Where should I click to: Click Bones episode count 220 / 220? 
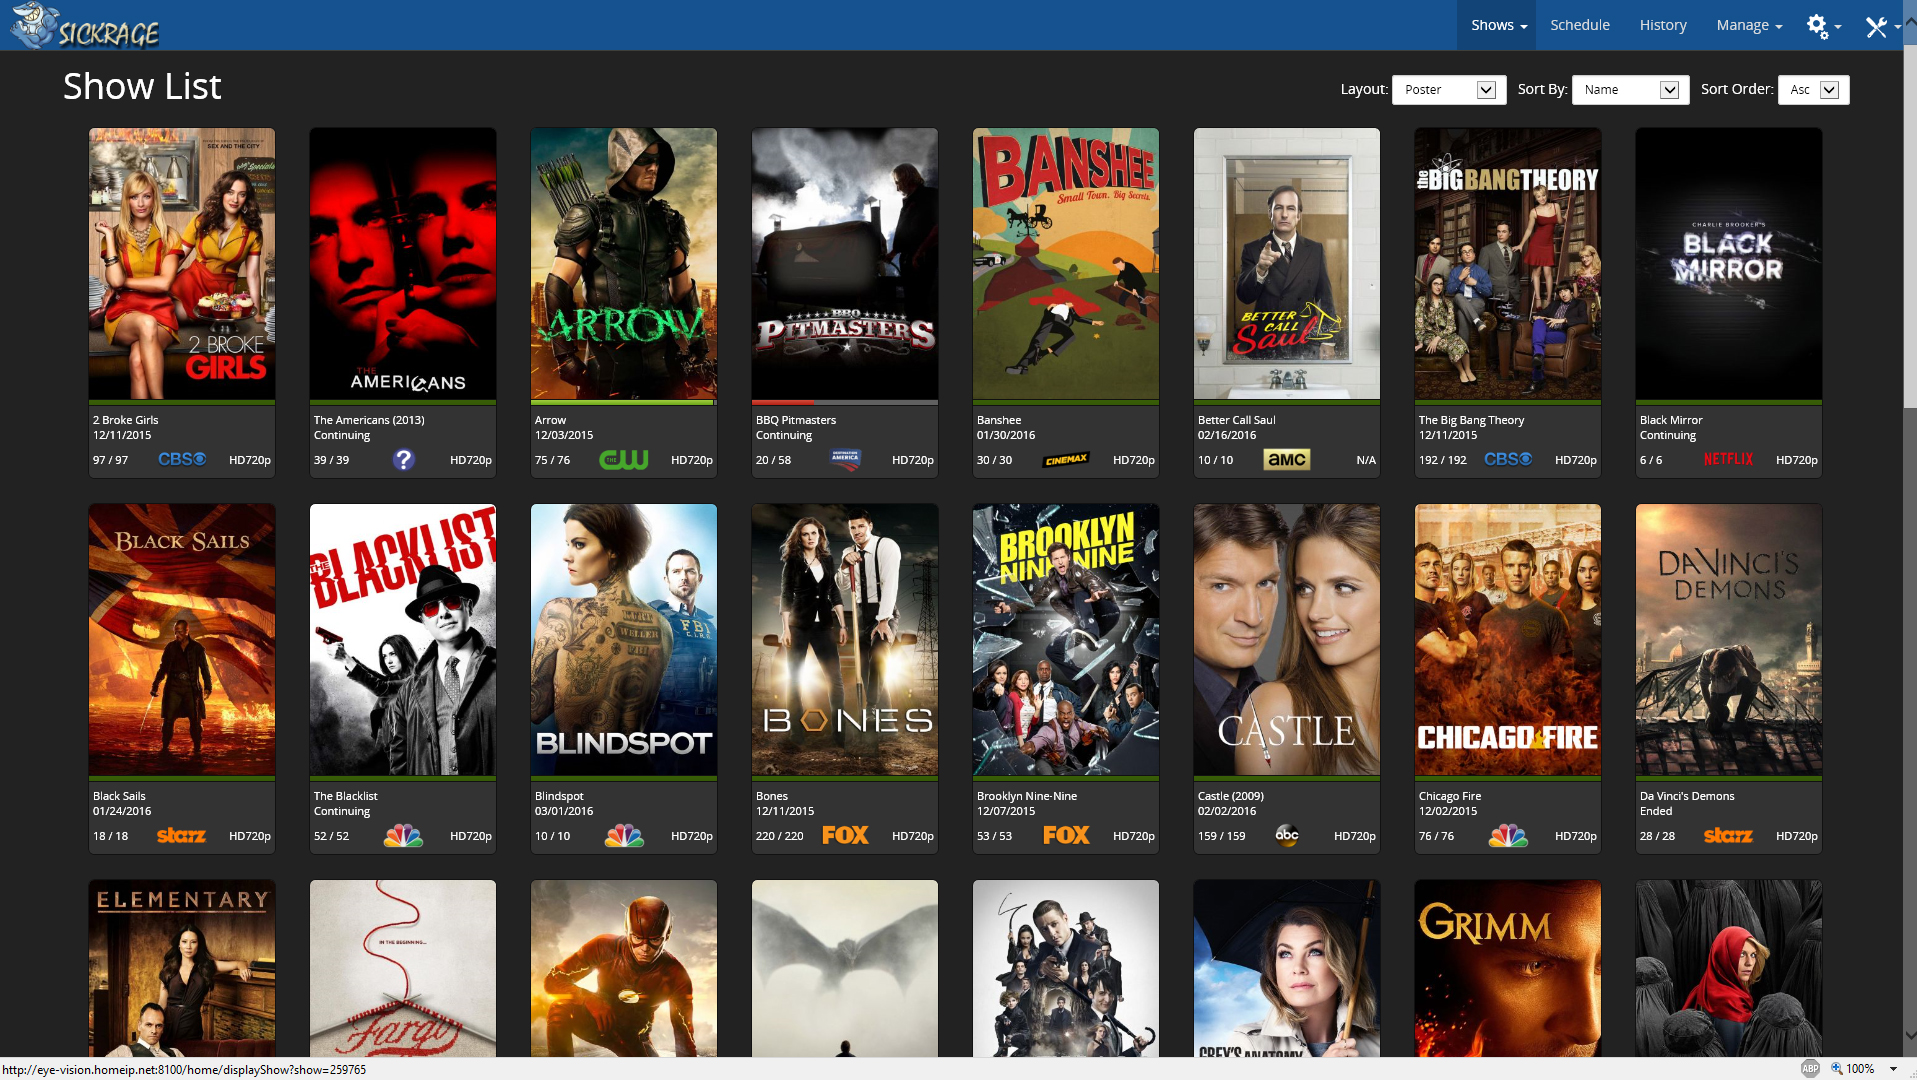tap(780, 836)
